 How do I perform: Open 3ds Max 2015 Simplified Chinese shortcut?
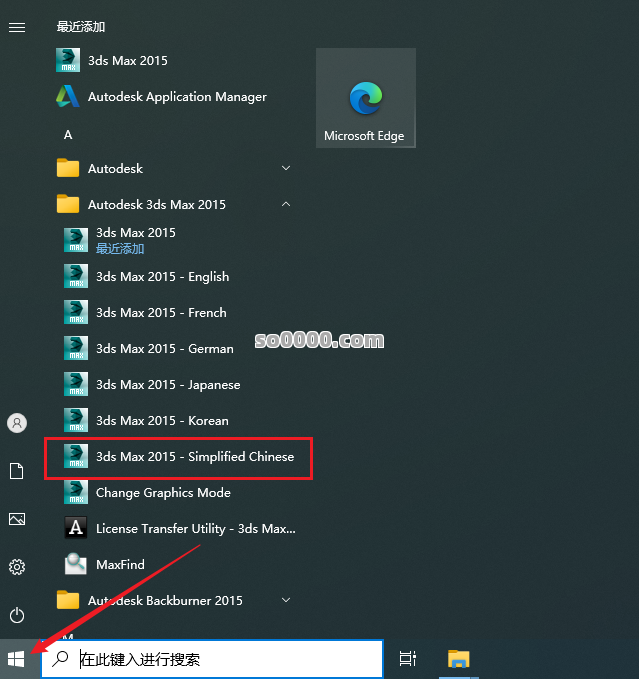[194, 457]
